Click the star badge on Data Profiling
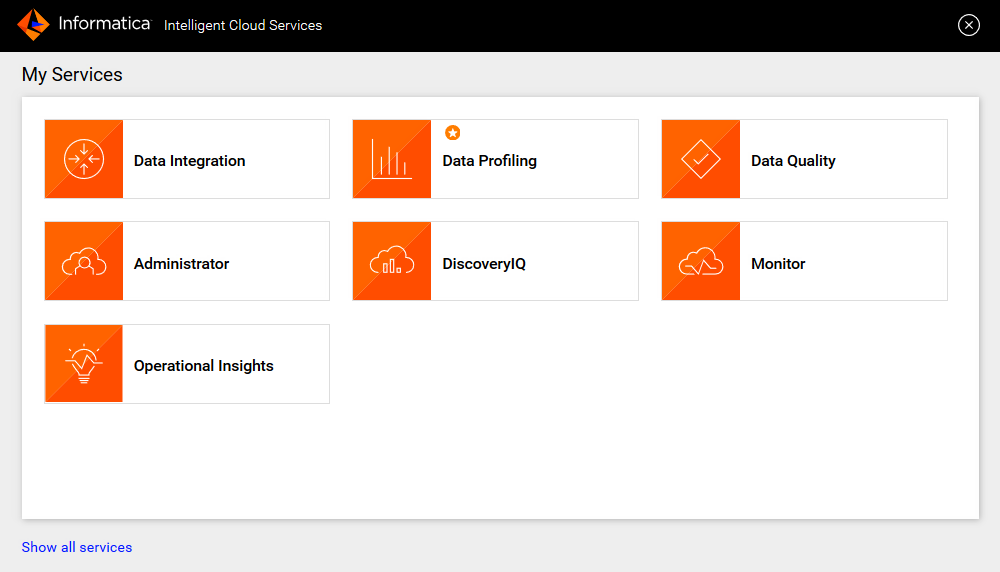1000x572 pixels. click(453, 133)
